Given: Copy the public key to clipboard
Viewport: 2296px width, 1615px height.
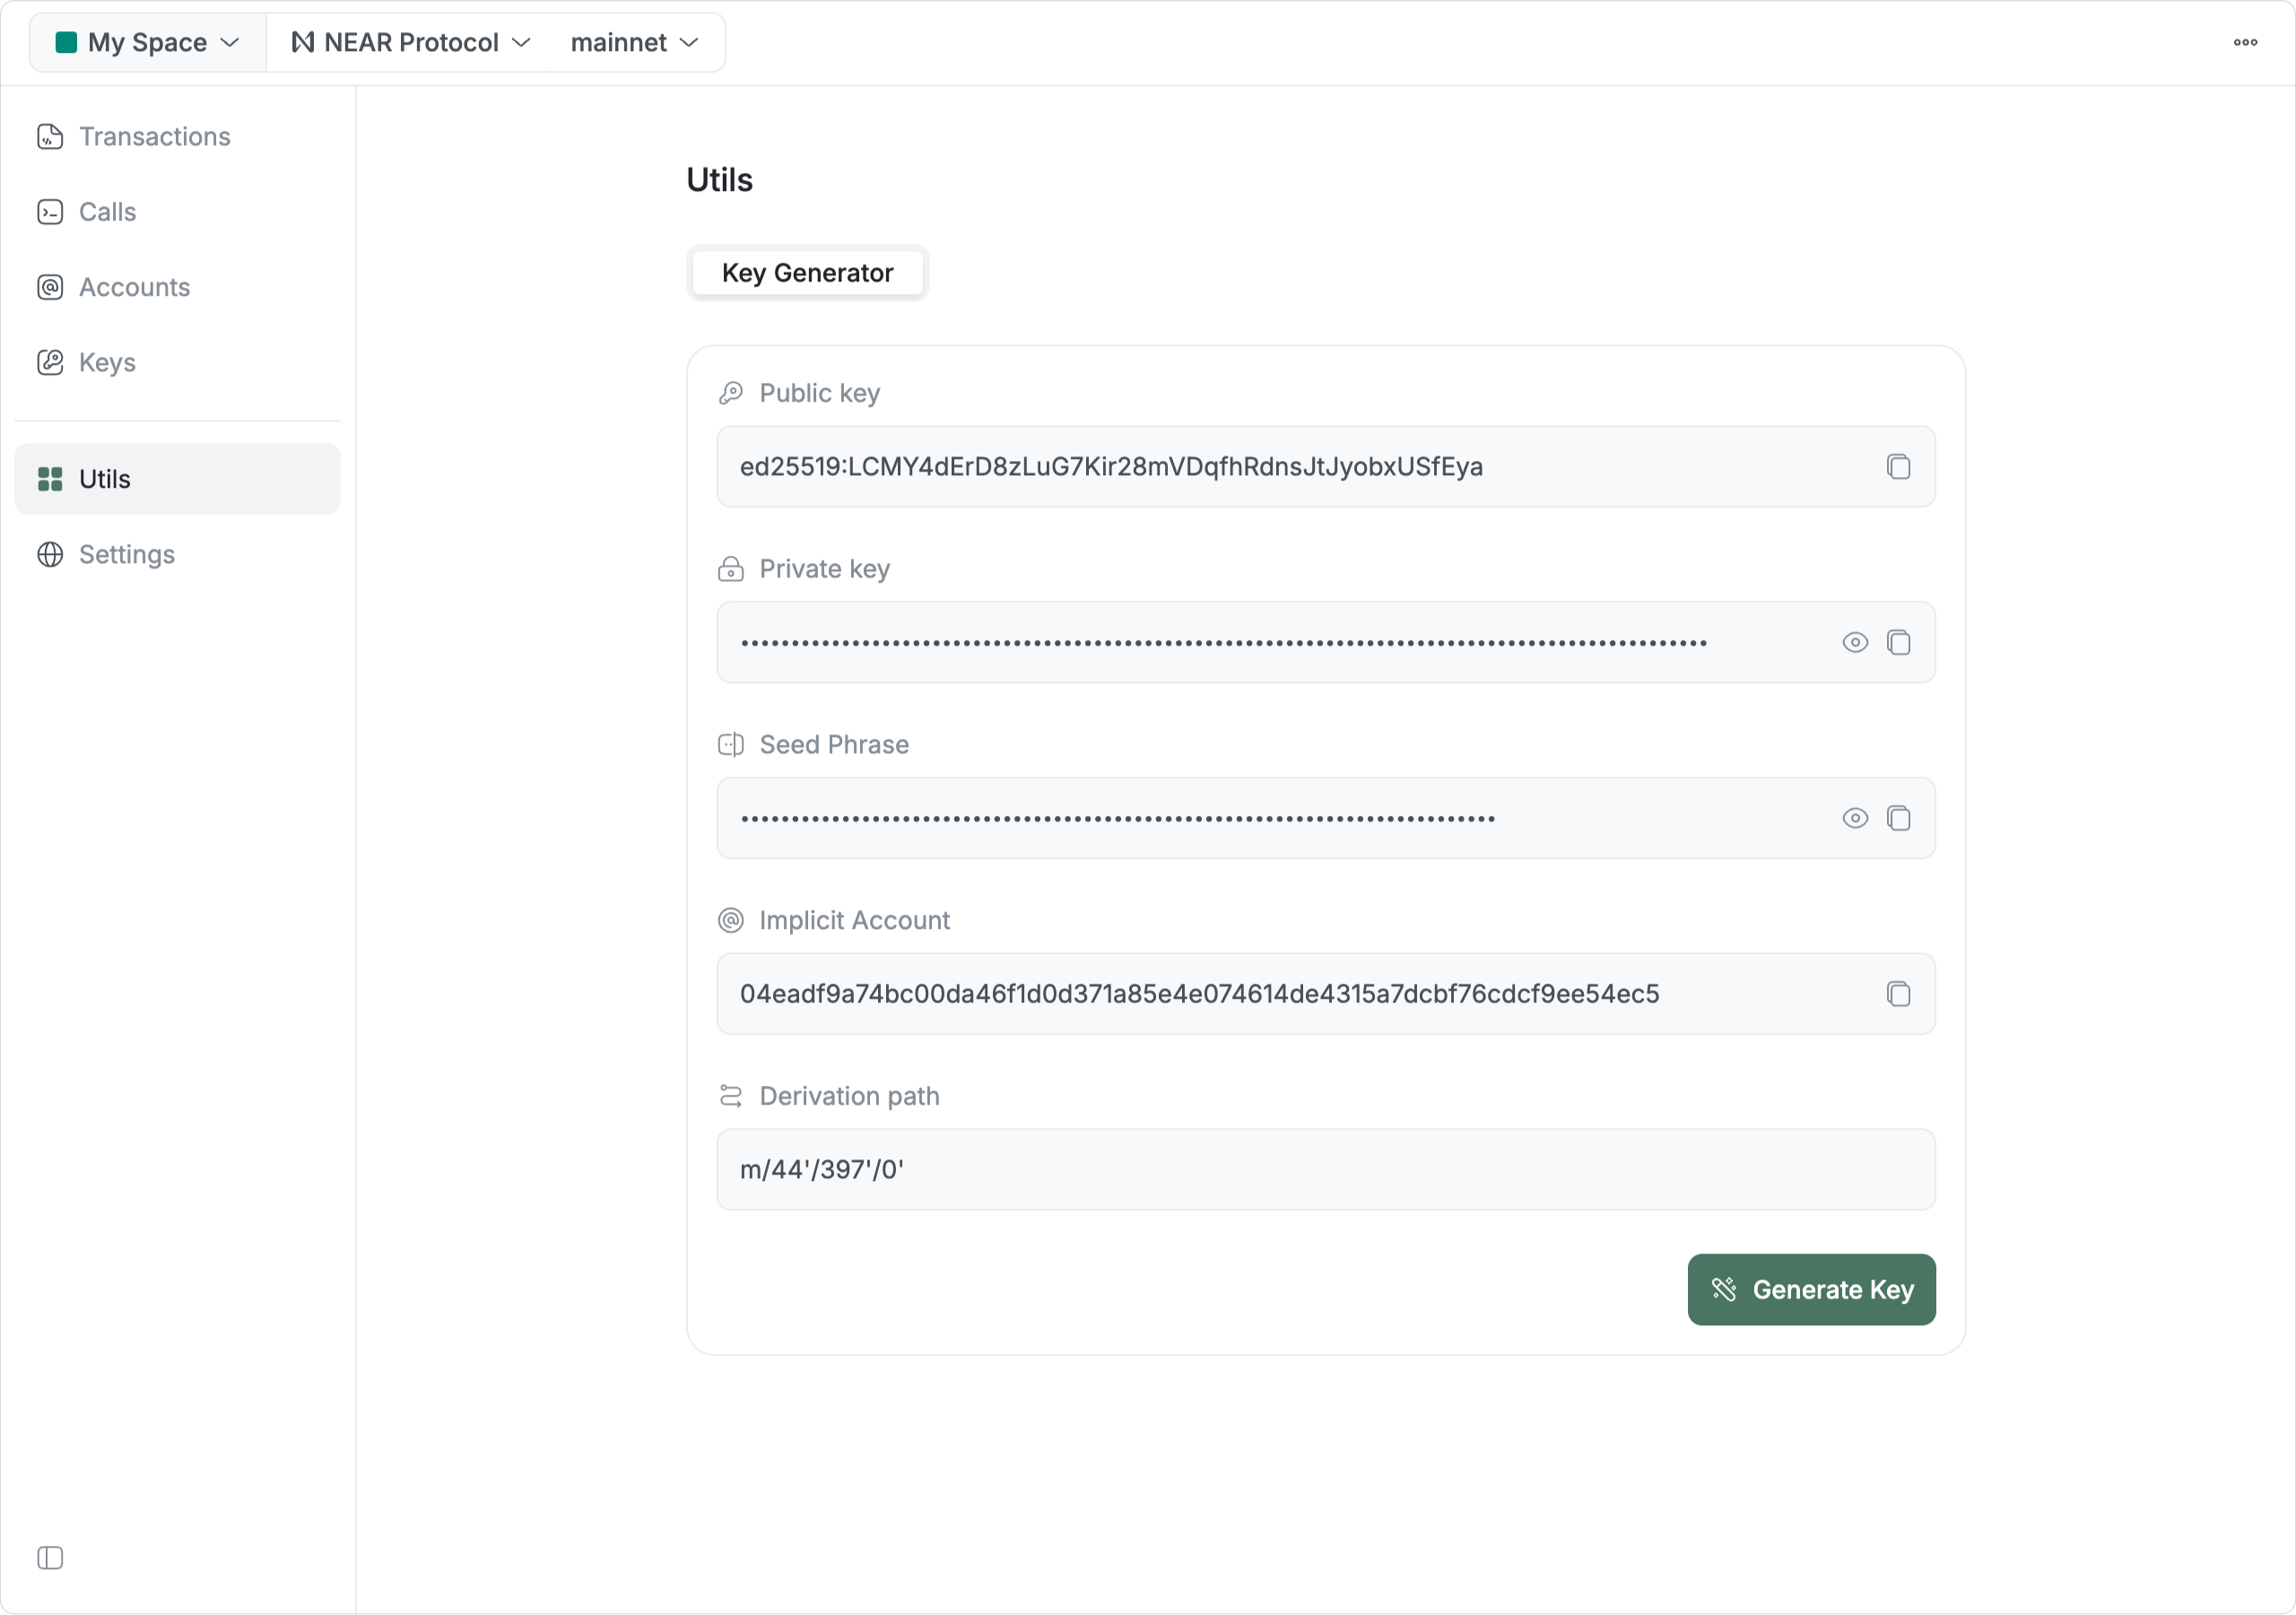Looking at the screenshot, I should point(1898,467).
